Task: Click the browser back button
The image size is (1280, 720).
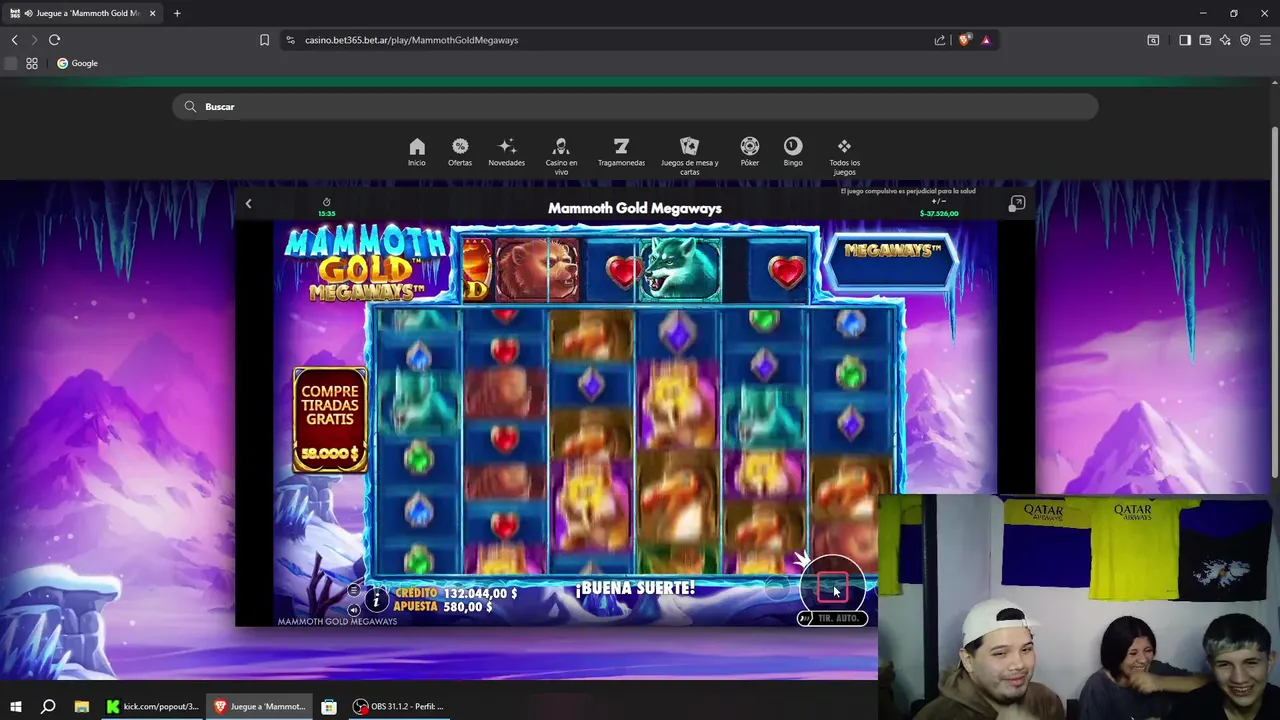Action: pyautogui.click(x=14, y=40)
